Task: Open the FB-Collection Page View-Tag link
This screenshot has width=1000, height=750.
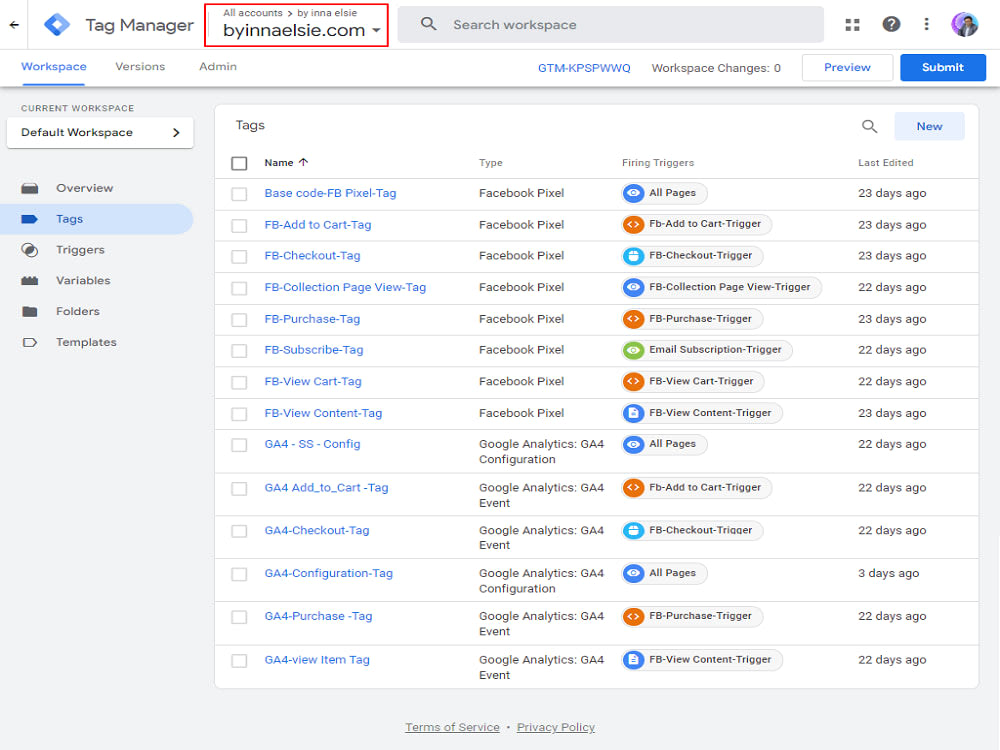Action: 345,288
